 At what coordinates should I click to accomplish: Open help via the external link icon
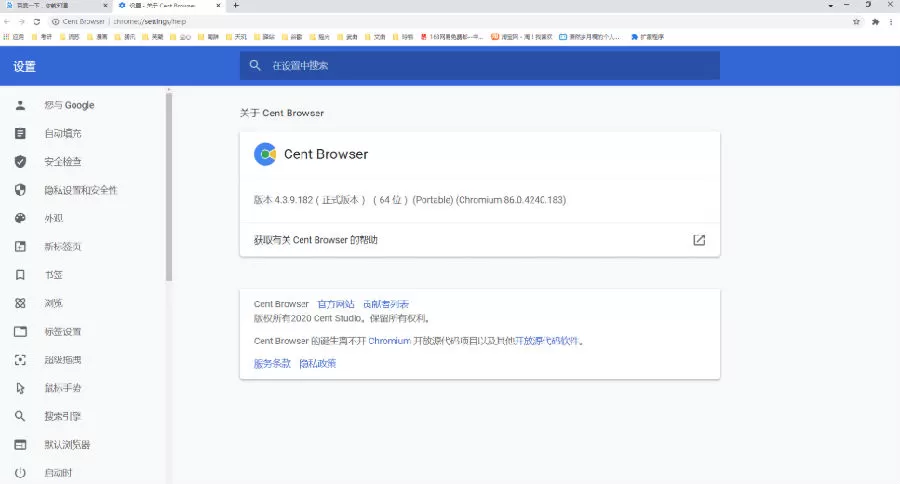pos(699,240)
